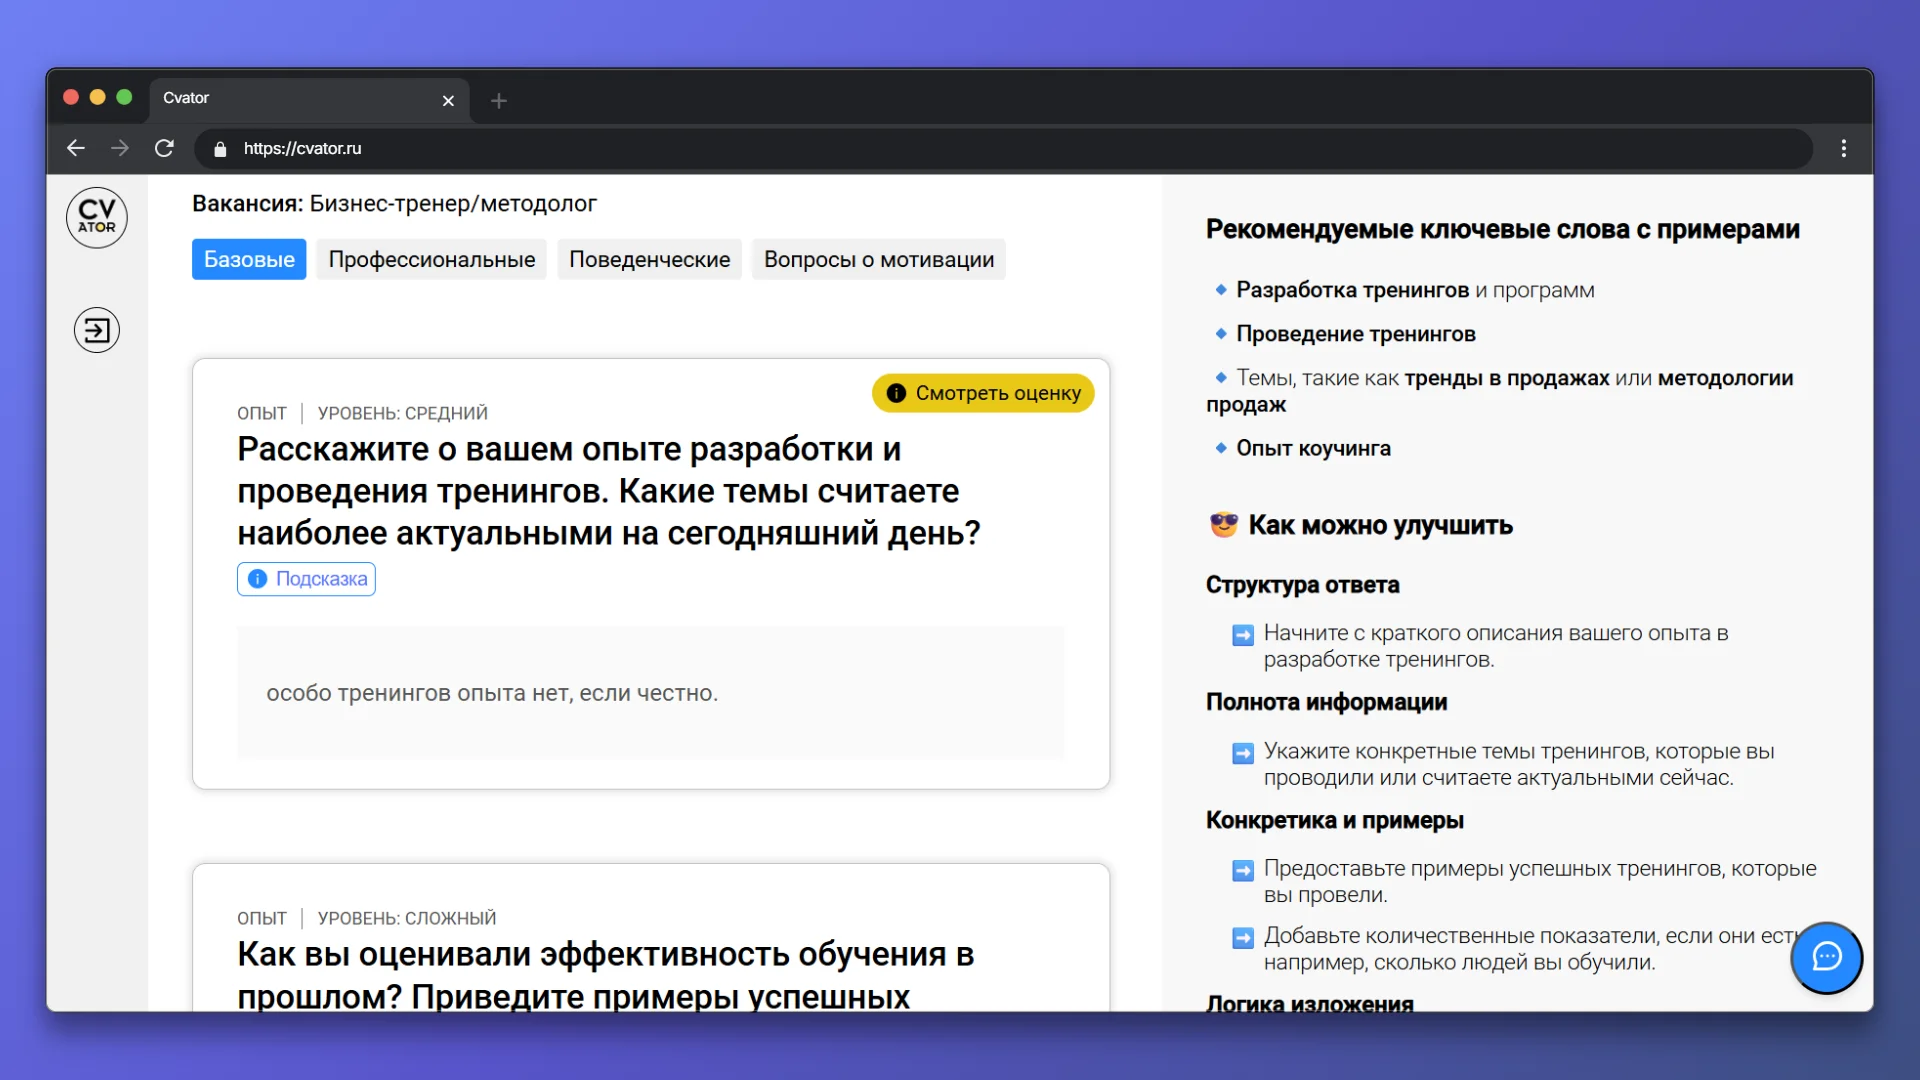The width and height of the screenshot is (1920, 1080).
Task: Close the Cvator browser tab
Action: click(x=448, y=101)
